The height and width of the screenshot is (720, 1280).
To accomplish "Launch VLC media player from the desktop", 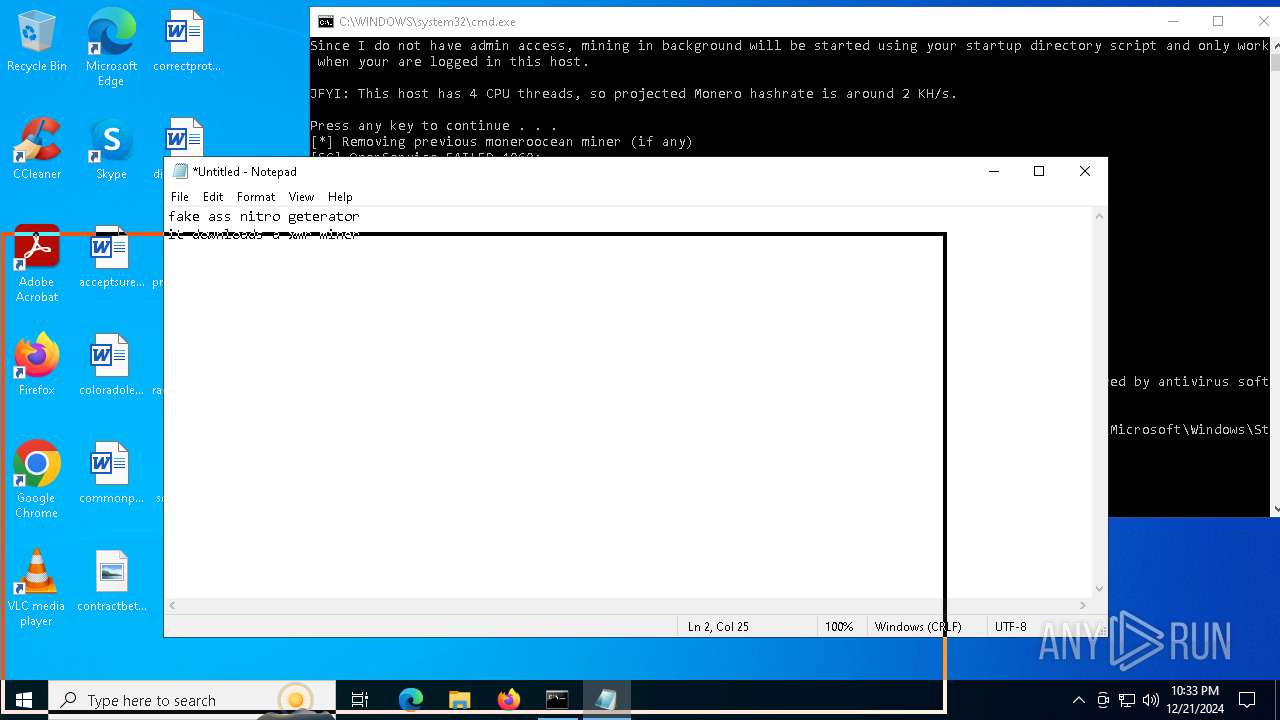I will pos(37,589).
